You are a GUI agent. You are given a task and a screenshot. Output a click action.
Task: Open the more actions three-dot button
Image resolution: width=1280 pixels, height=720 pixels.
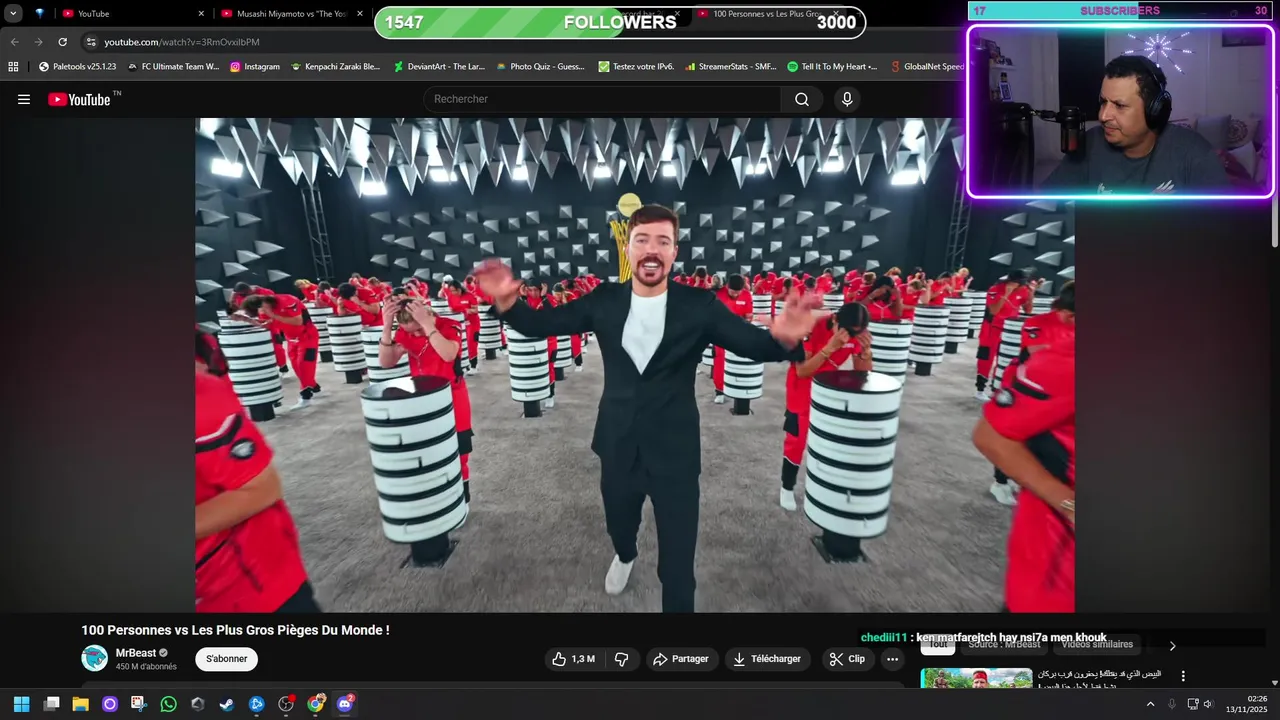(x=892, y=659)
